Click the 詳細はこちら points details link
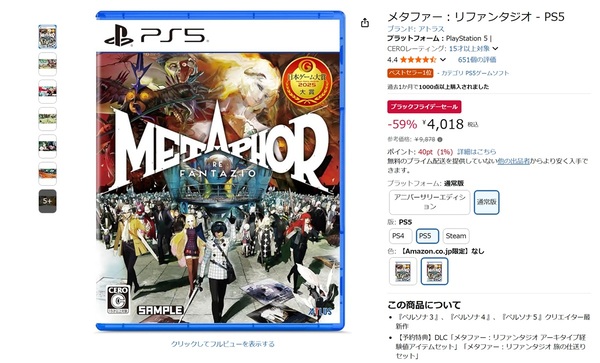The image size is (600, 363). tap(477, 151)
